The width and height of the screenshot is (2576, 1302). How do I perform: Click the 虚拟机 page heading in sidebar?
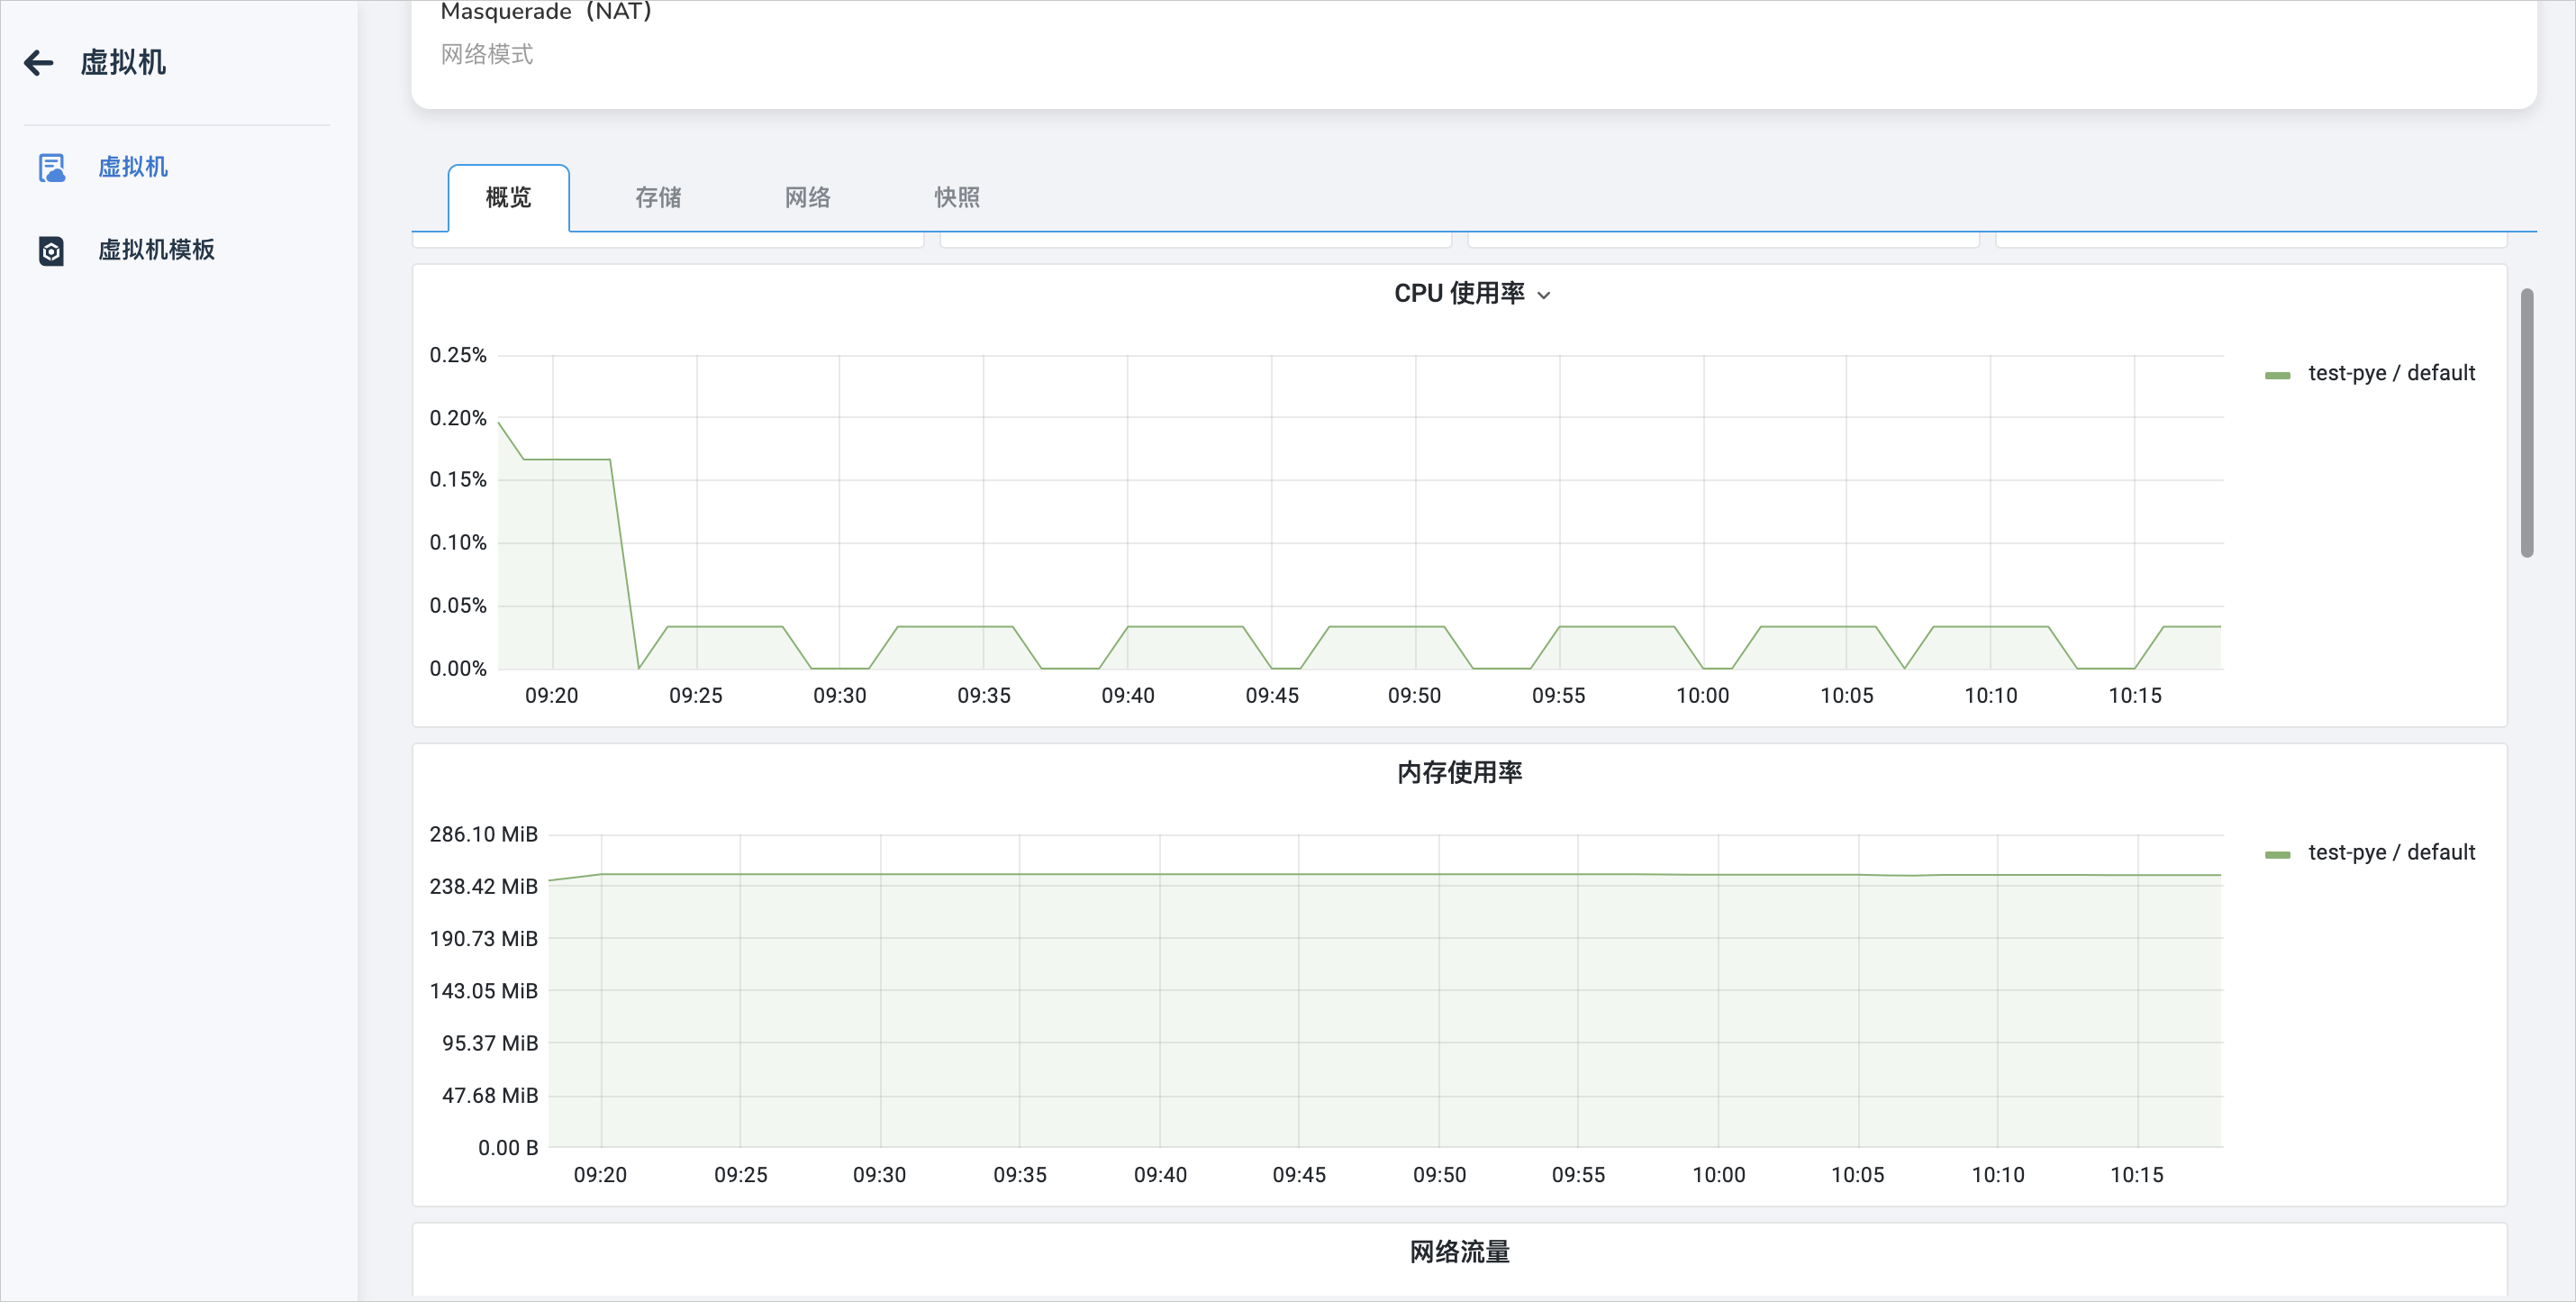coord(123,63)
